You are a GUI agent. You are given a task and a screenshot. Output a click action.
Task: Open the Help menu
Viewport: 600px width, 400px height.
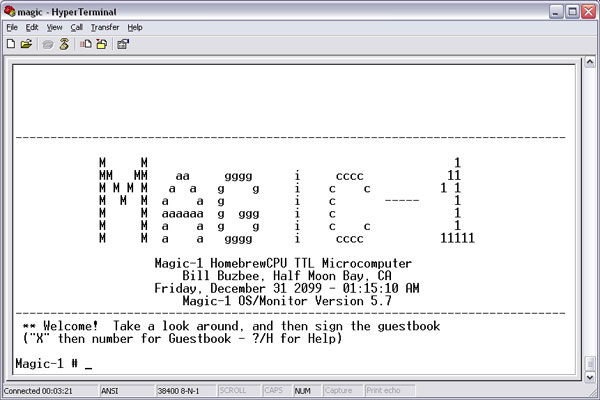click(135, 27)
